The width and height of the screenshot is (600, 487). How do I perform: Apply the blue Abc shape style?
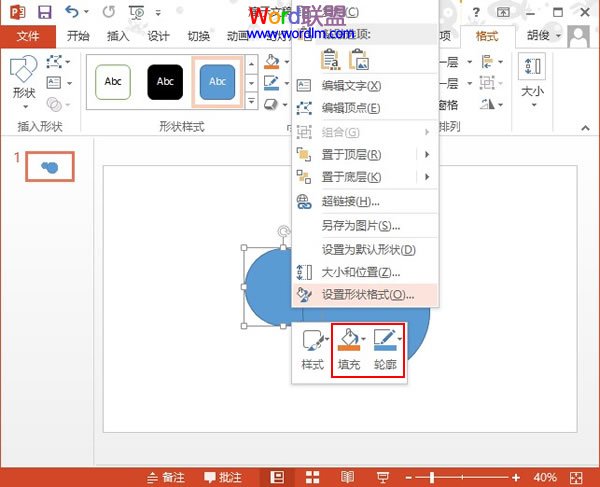pyautogui.click(x=217, y=82)
